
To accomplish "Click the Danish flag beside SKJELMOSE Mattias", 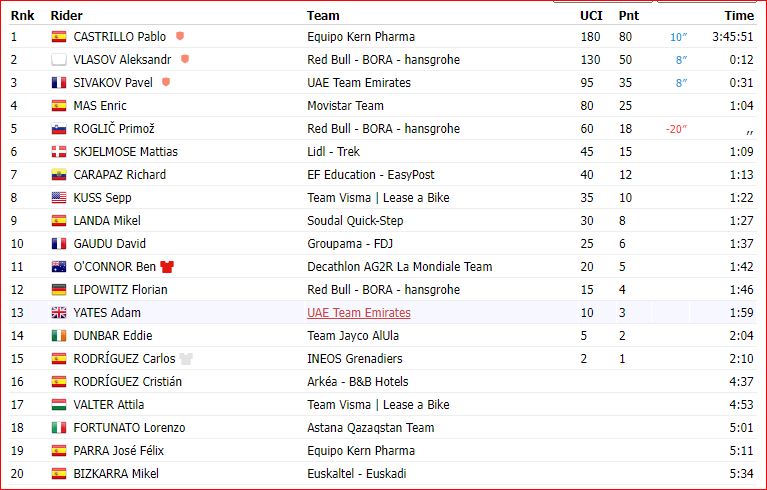I will [59, 152].
